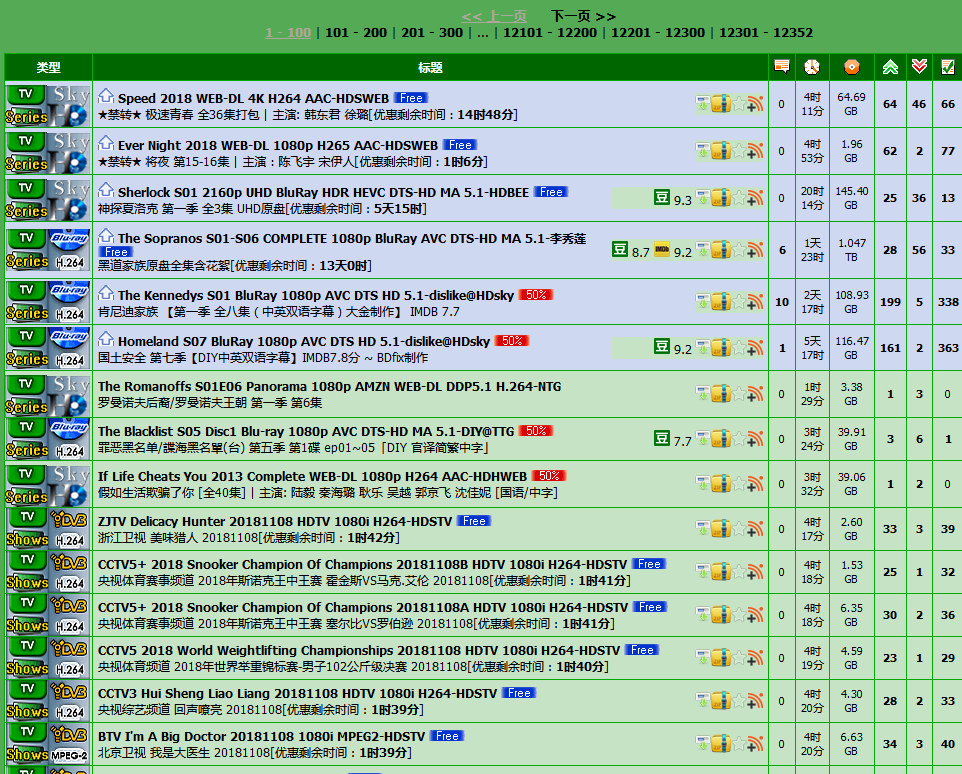This screenshot has width=962, height=774.
Task: Bookmark Homeland S07 with the star icon
Action: 739,347
